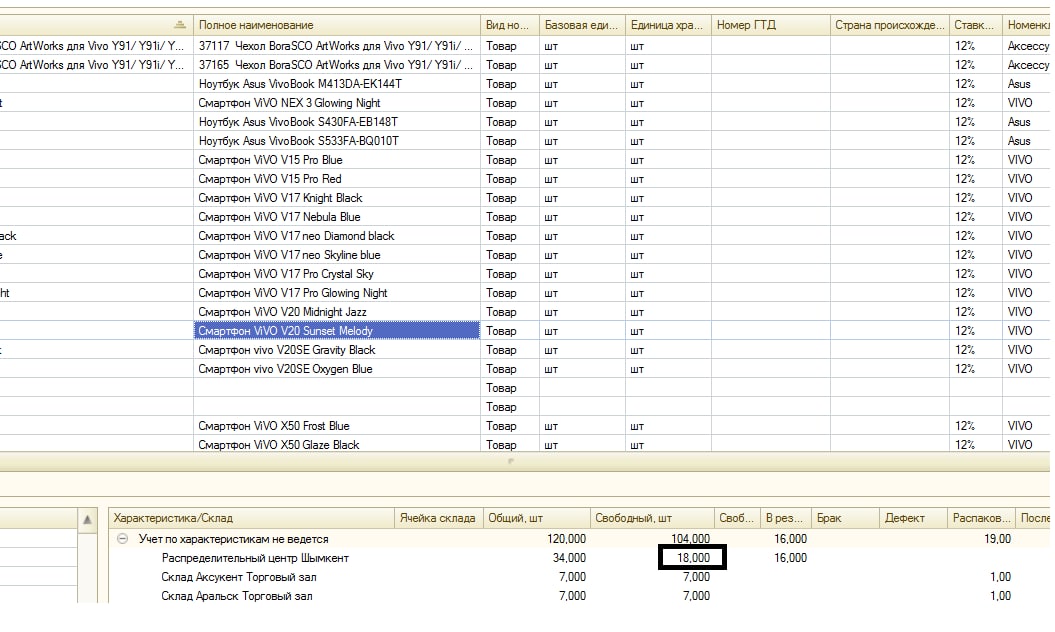Image resolution: width=1055 pixels, height=632 pixels.
Task: Click the total value '120,000'
Action: [567, 539]
